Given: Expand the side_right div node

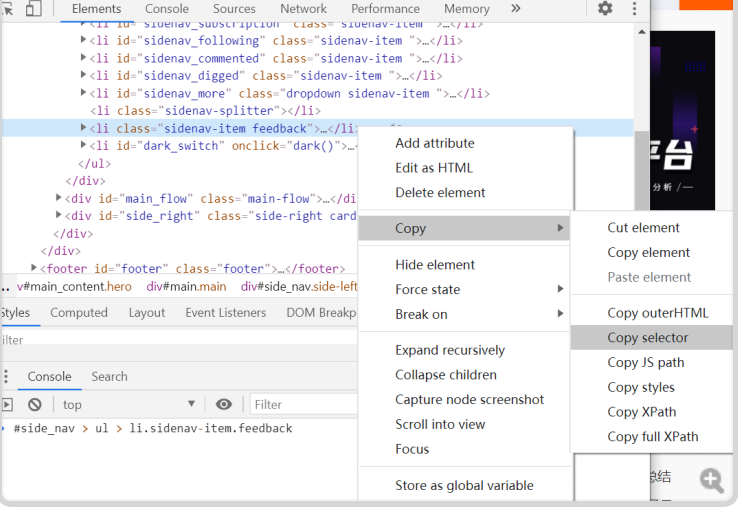Looking at the screenshot, I should pyautogui.click(x=58, y=215).
